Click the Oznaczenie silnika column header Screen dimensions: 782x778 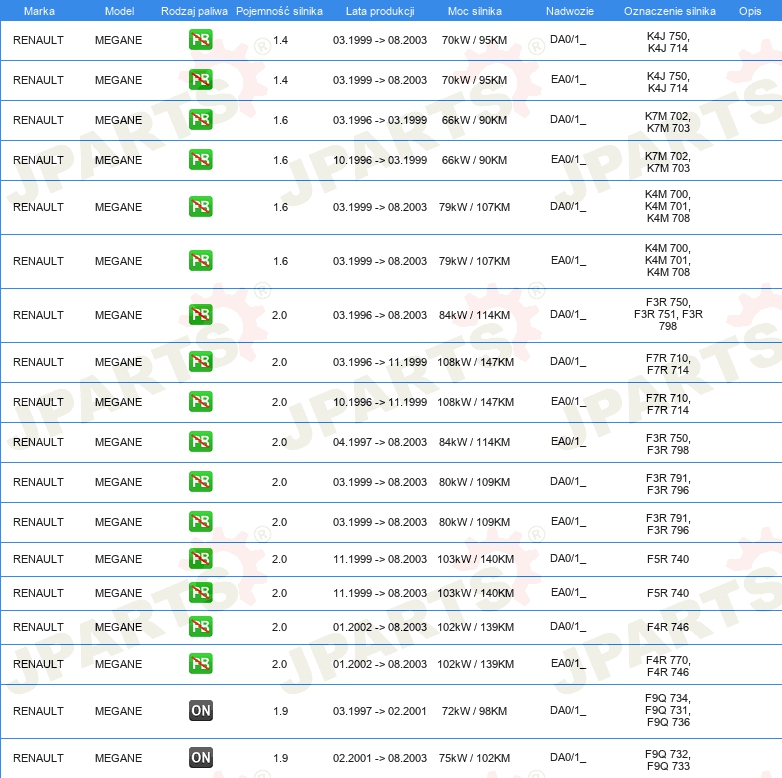click(x=669, y=10)
